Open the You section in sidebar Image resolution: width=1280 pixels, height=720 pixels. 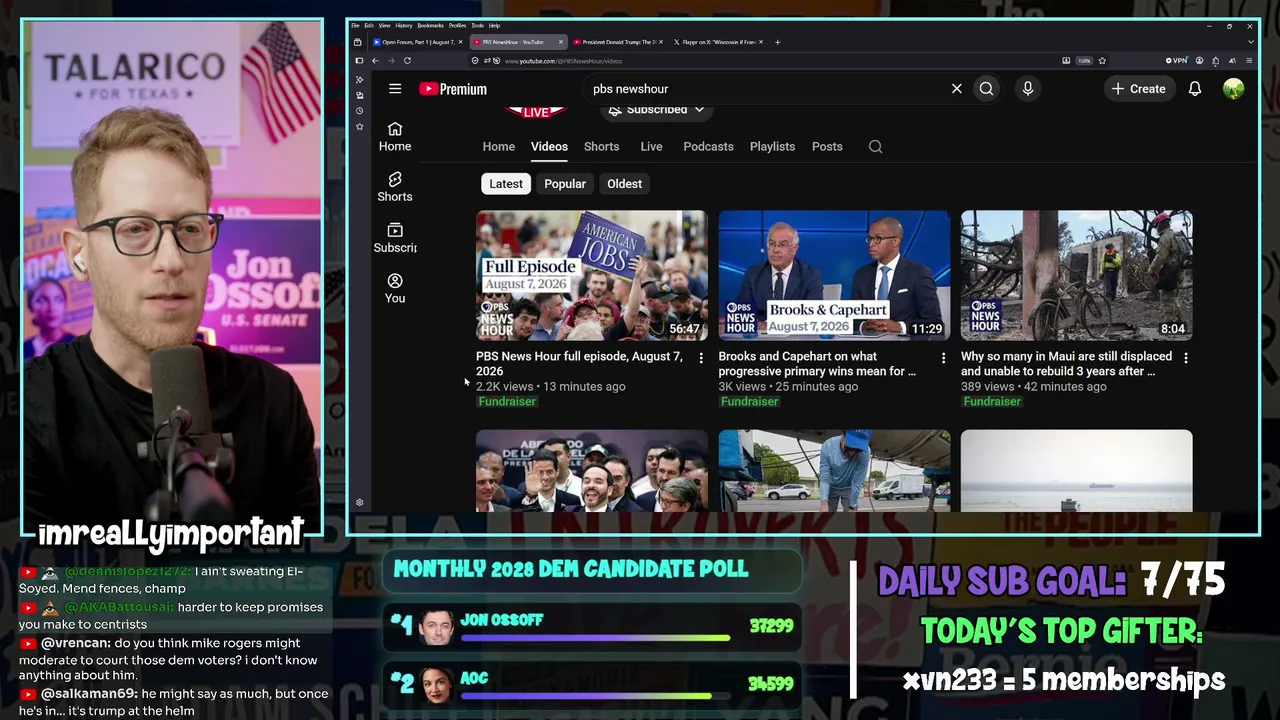point(395,288)
